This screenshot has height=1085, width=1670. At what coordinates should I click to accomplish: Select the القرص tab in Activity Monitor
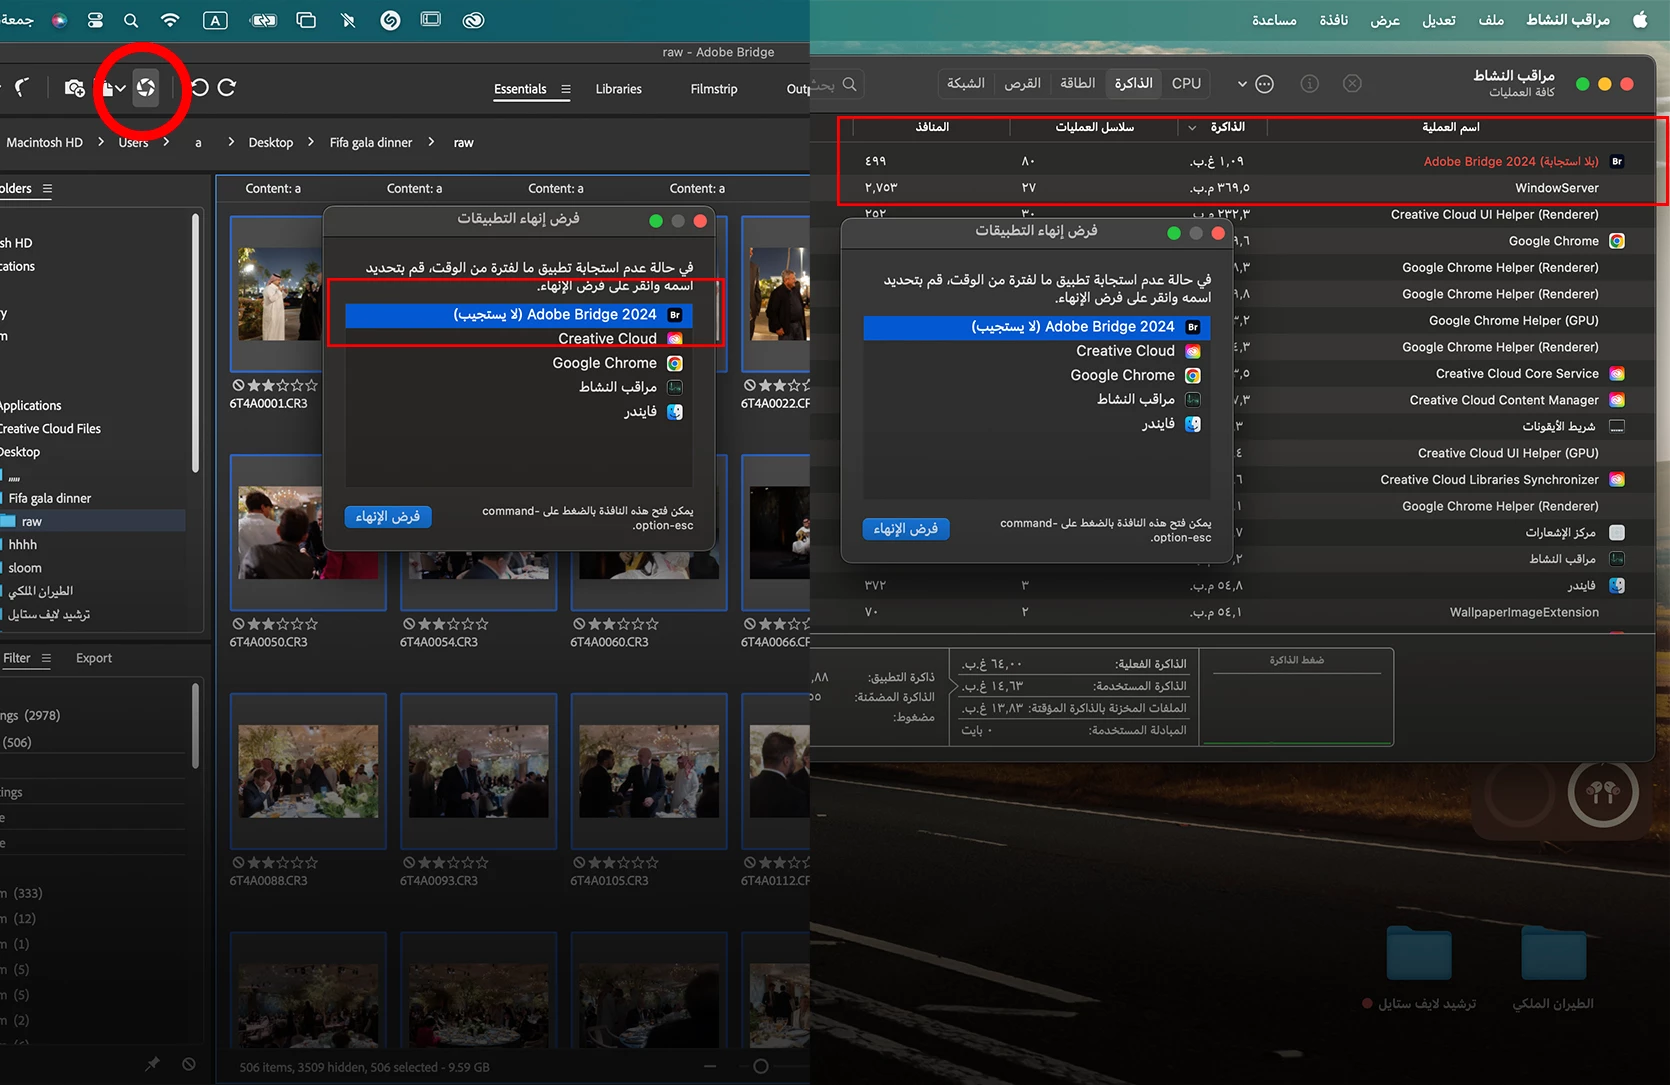(1022, 84)
